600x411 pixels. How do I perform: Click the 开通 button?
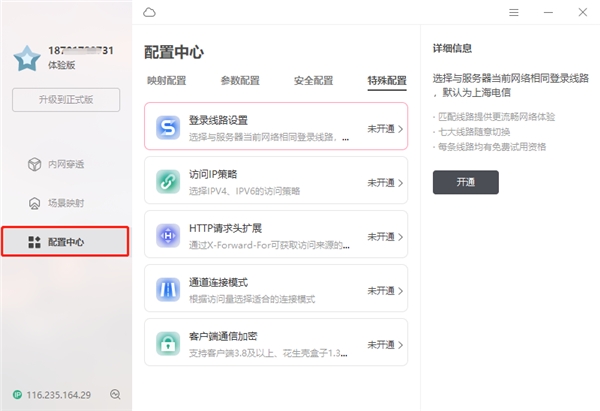(465, 182)
